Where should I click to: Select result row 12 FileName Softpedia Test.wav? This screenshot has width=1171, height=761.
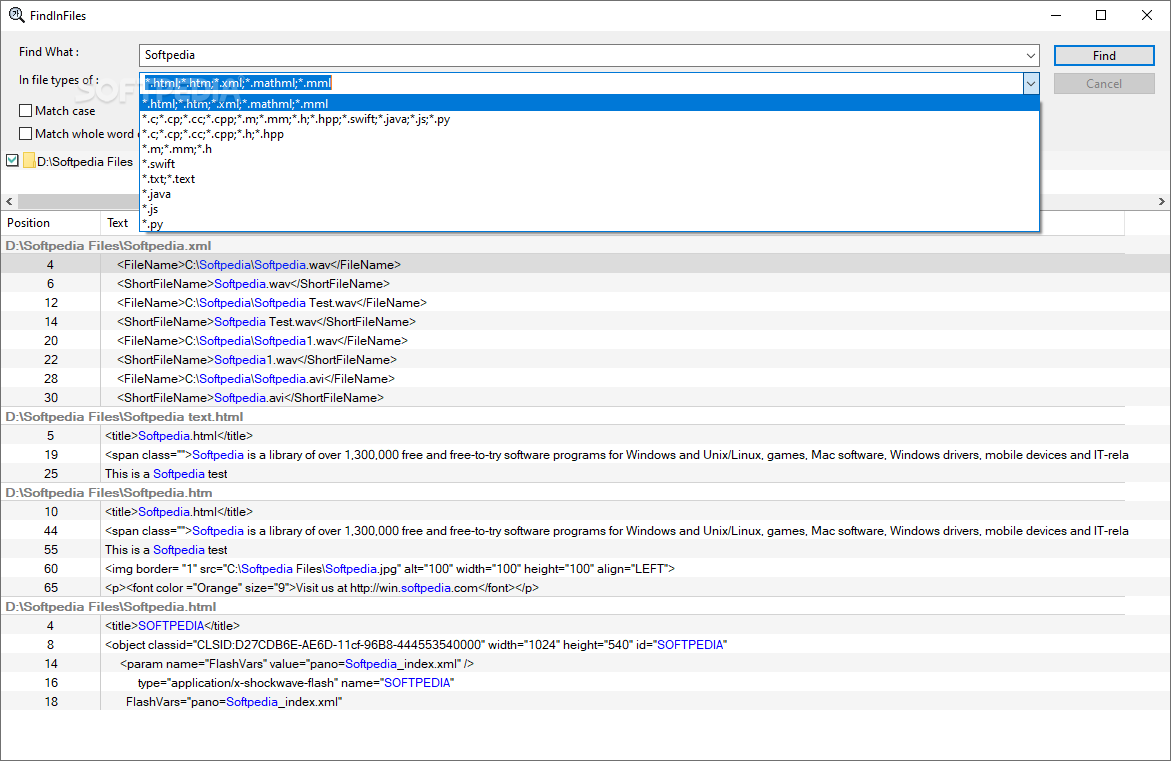pos(586,302)
